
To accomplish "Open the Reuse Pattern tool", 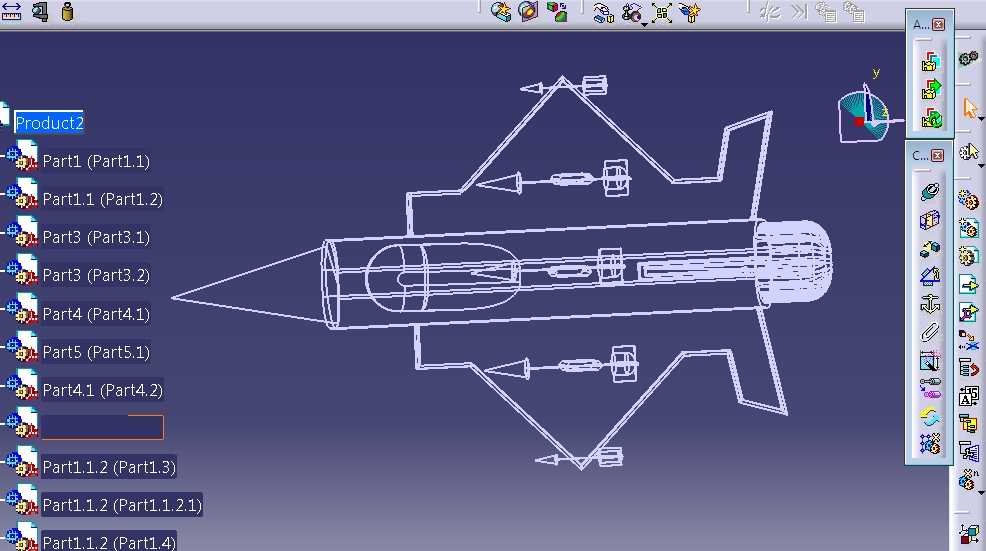I will tap(929, 444).
